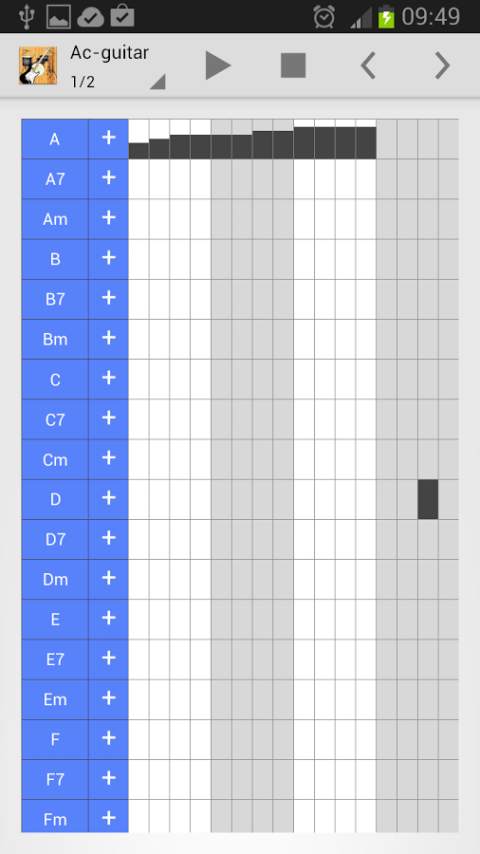Toggle the first dark note in A row

click(138, 151)
